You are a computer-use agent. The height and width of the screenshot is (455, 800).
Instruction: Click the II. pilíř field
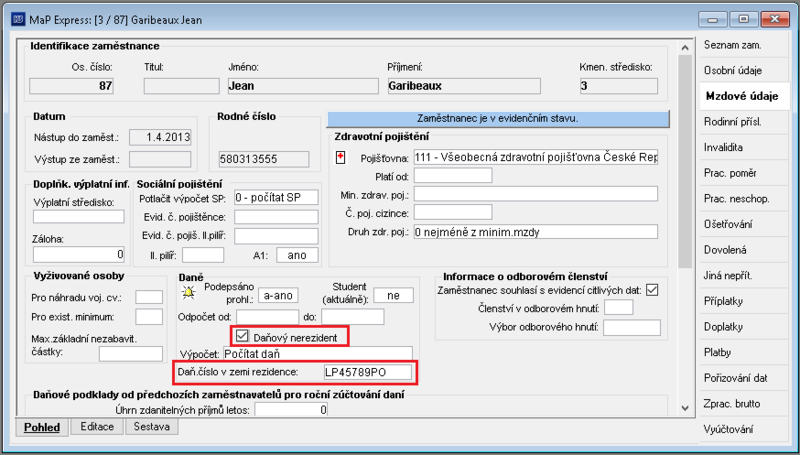(203, 255)
